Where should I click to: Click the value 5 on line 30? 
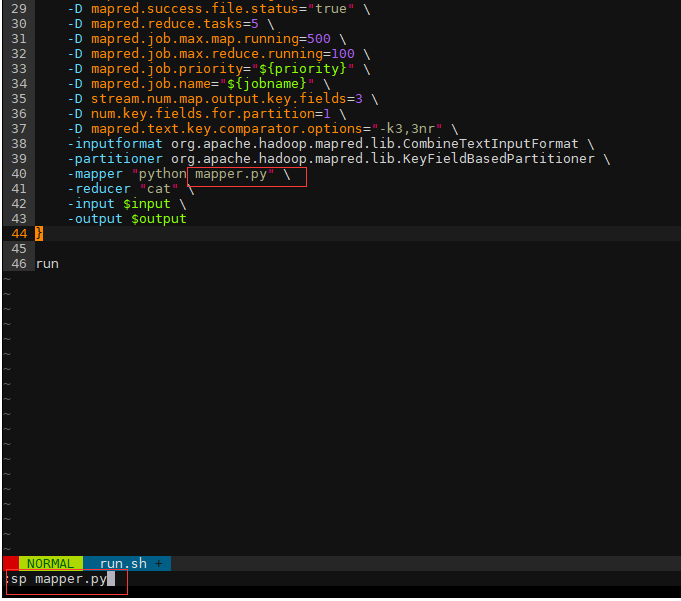255,24
